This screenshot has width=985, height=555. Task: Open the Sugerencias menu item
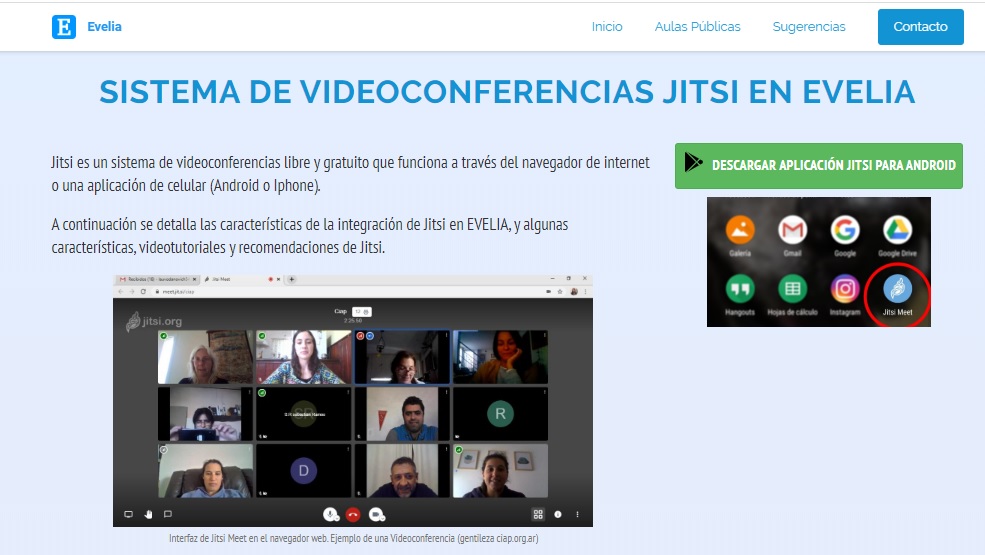(808, 26)
